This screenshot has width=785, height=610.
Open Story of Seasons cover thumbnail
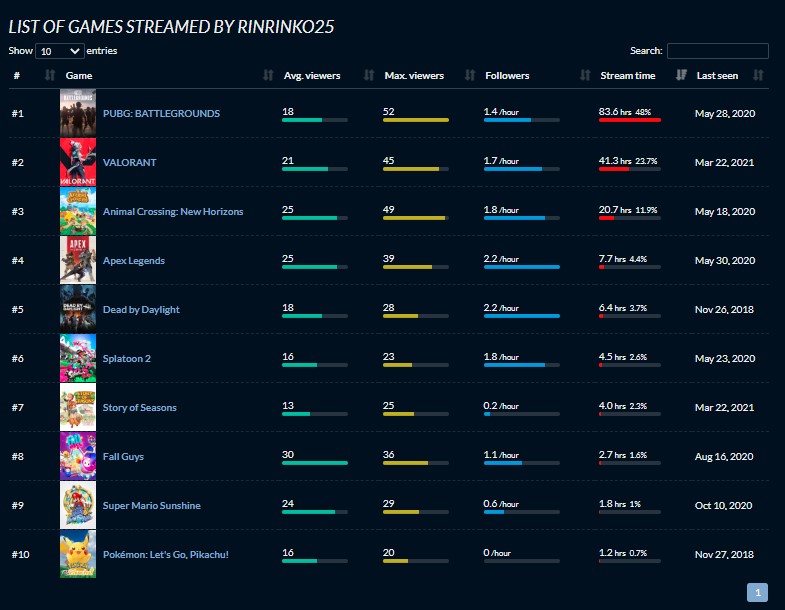click(78, 407)
